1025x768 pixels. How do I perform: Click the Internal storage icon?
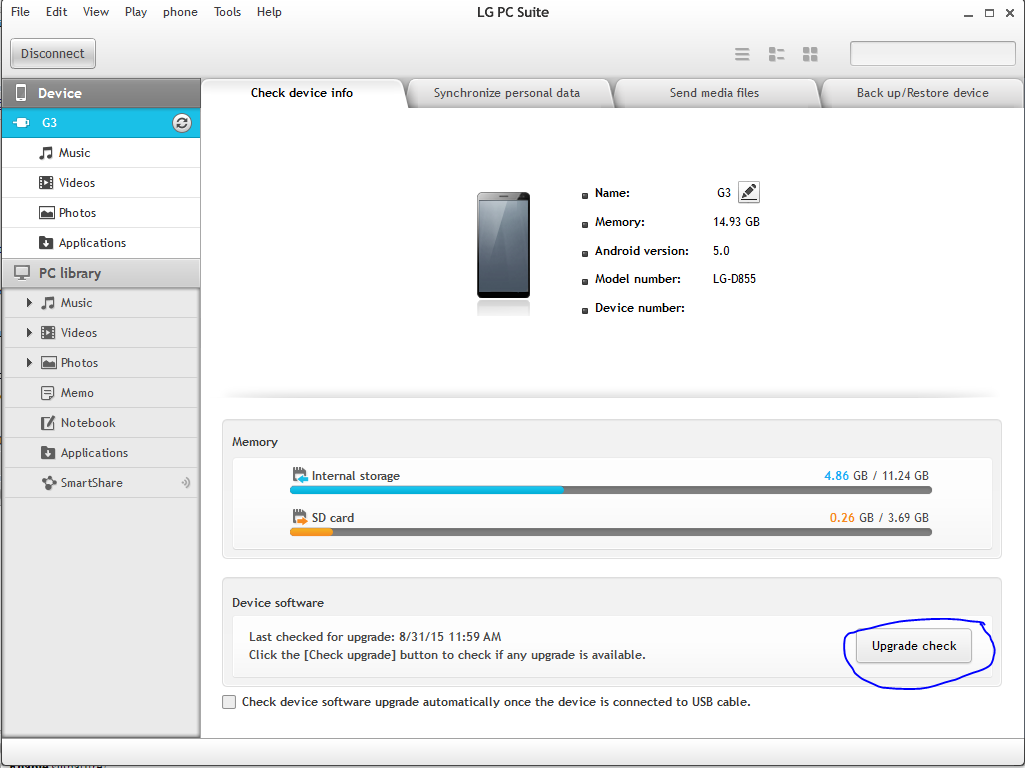coord(299,475)
